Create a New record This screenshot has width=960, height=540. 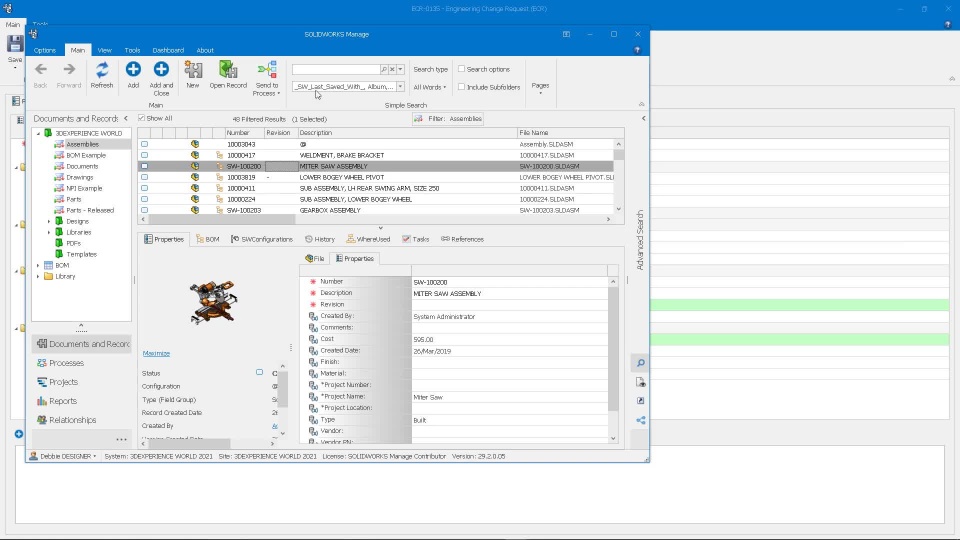[193, 75]
